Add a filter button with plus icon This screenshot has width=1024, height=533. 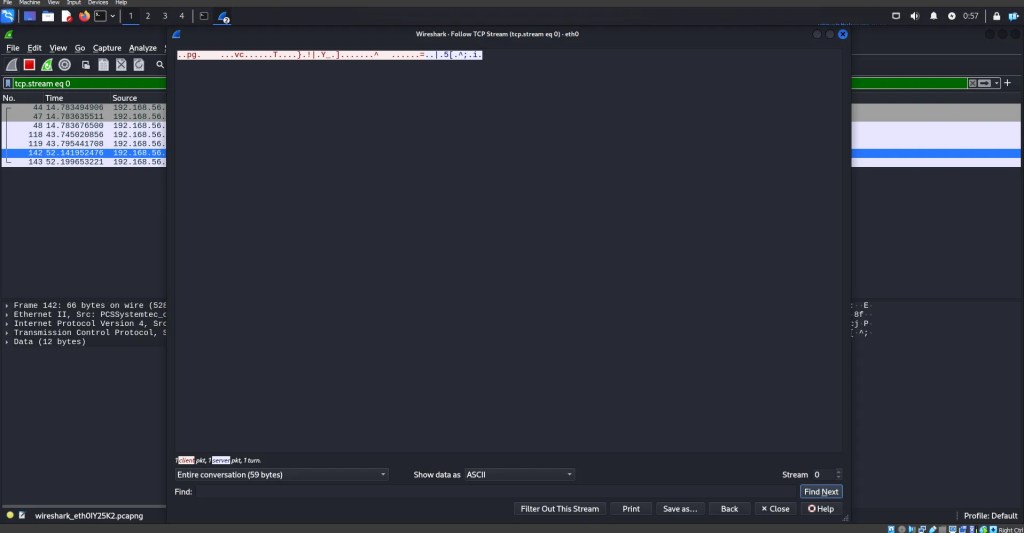pyautogui.click(x=1007, y=83)
